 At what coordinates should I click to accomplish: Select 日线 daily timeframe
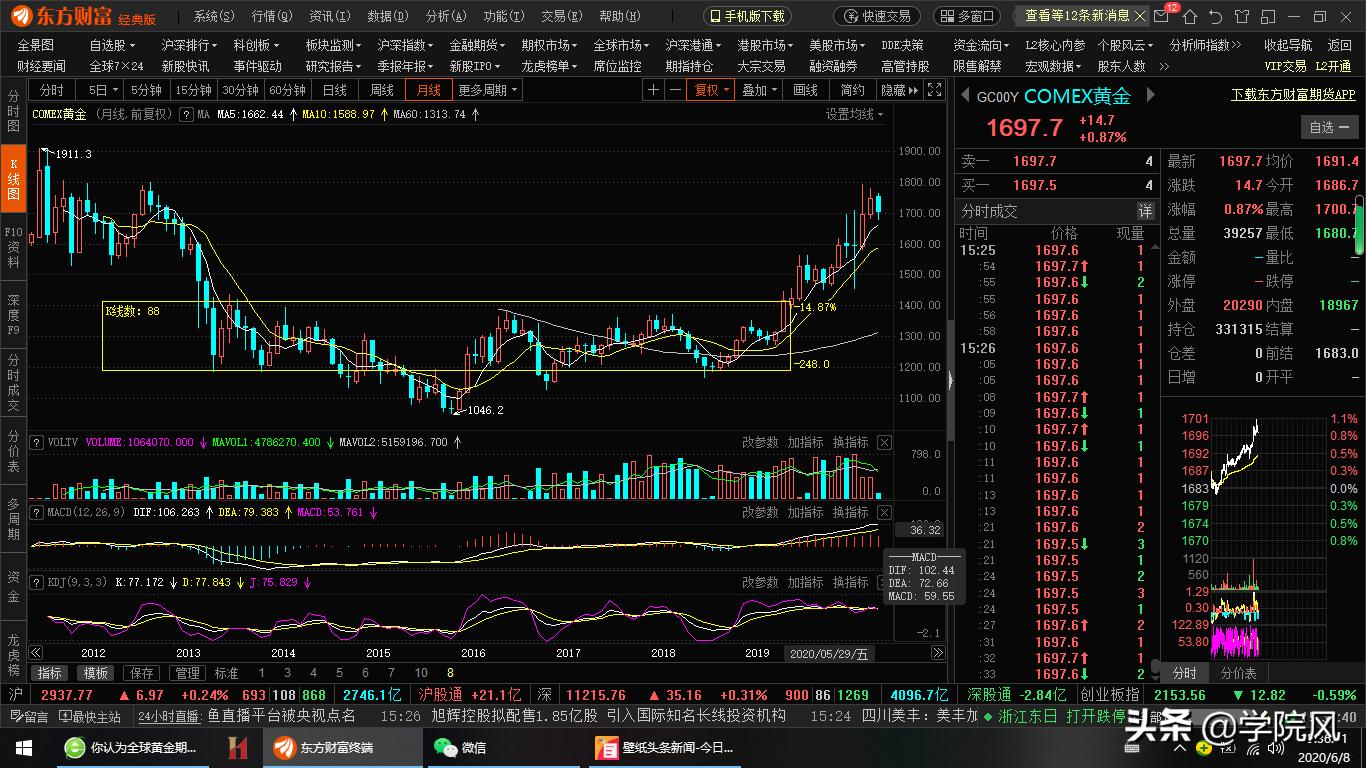(x=334, y=90)
